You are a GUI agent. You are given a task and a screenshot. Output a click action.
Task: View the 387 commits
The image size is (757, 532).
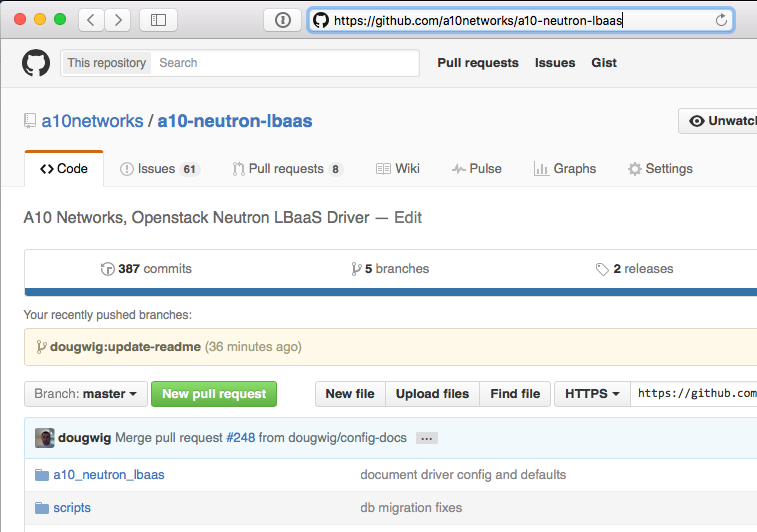[146, 268]
